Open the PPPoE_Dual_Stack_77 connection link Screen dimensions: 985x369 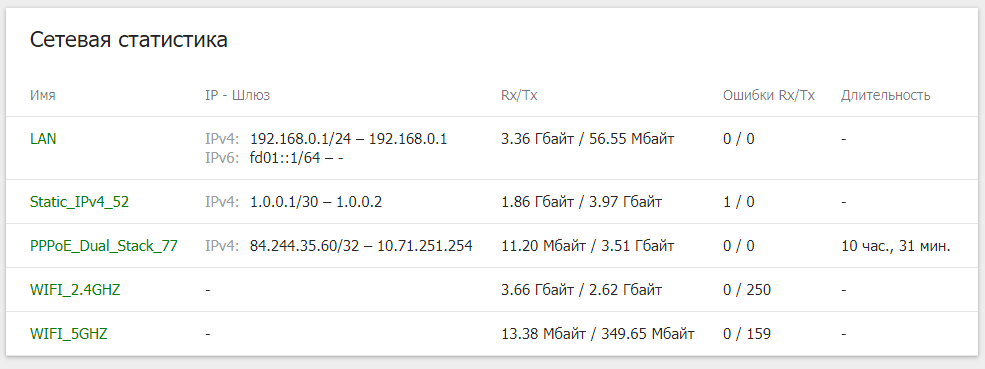(x=104, y=246)
